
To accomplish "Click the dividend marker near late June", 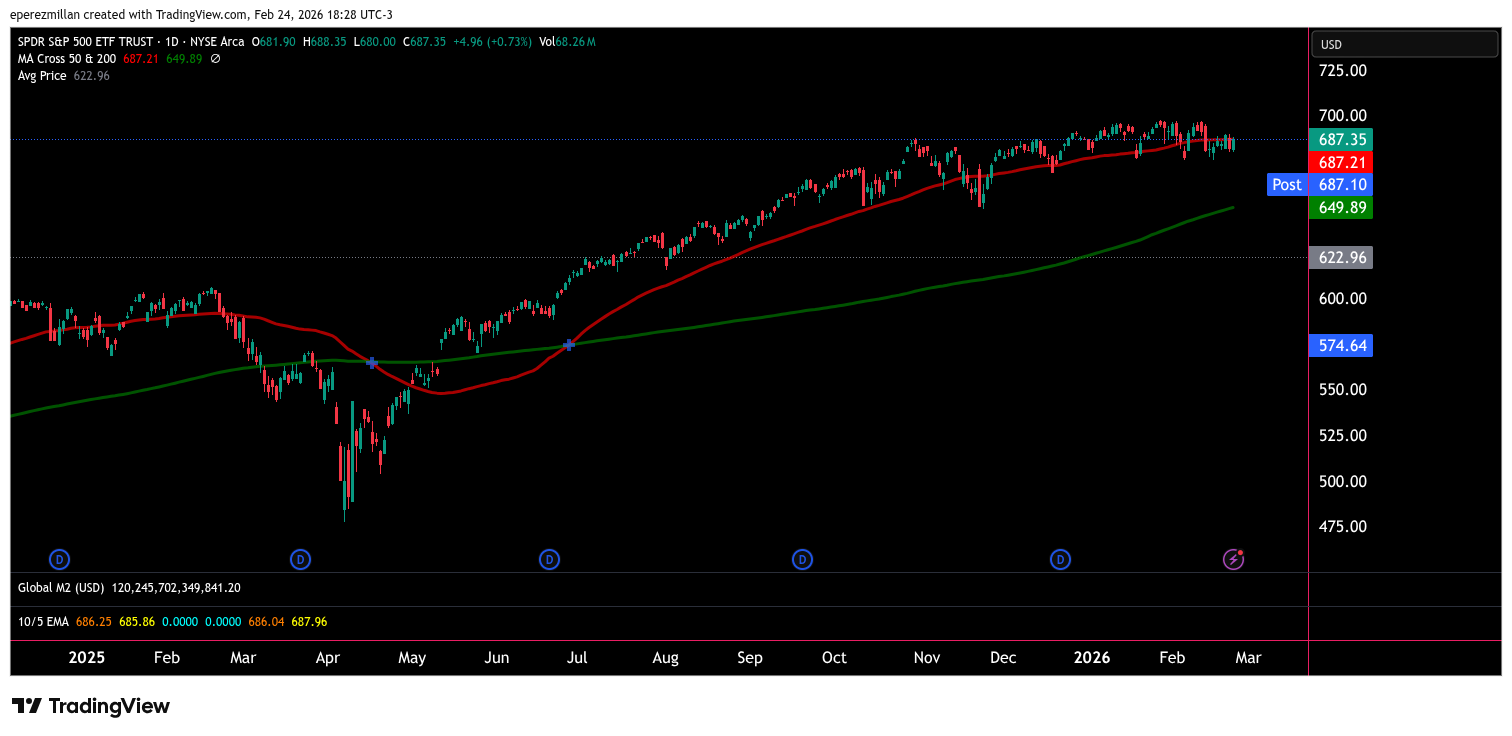I will point(549,559).
